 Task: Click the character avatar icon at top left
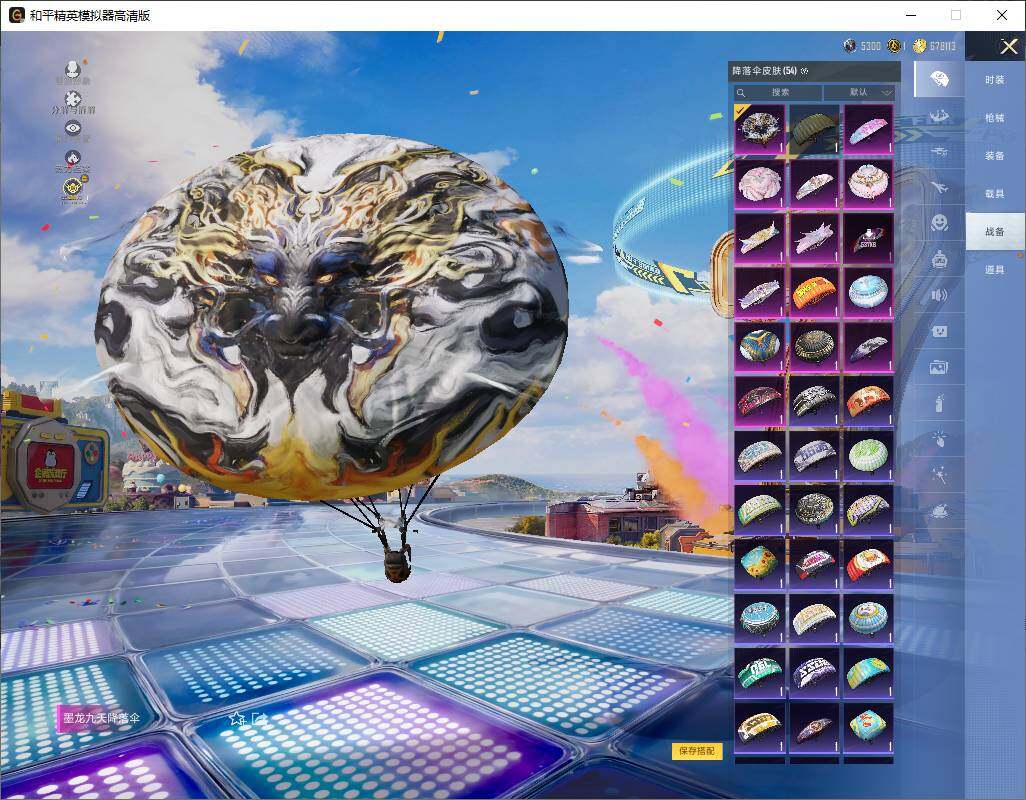[x=73, y=68]
